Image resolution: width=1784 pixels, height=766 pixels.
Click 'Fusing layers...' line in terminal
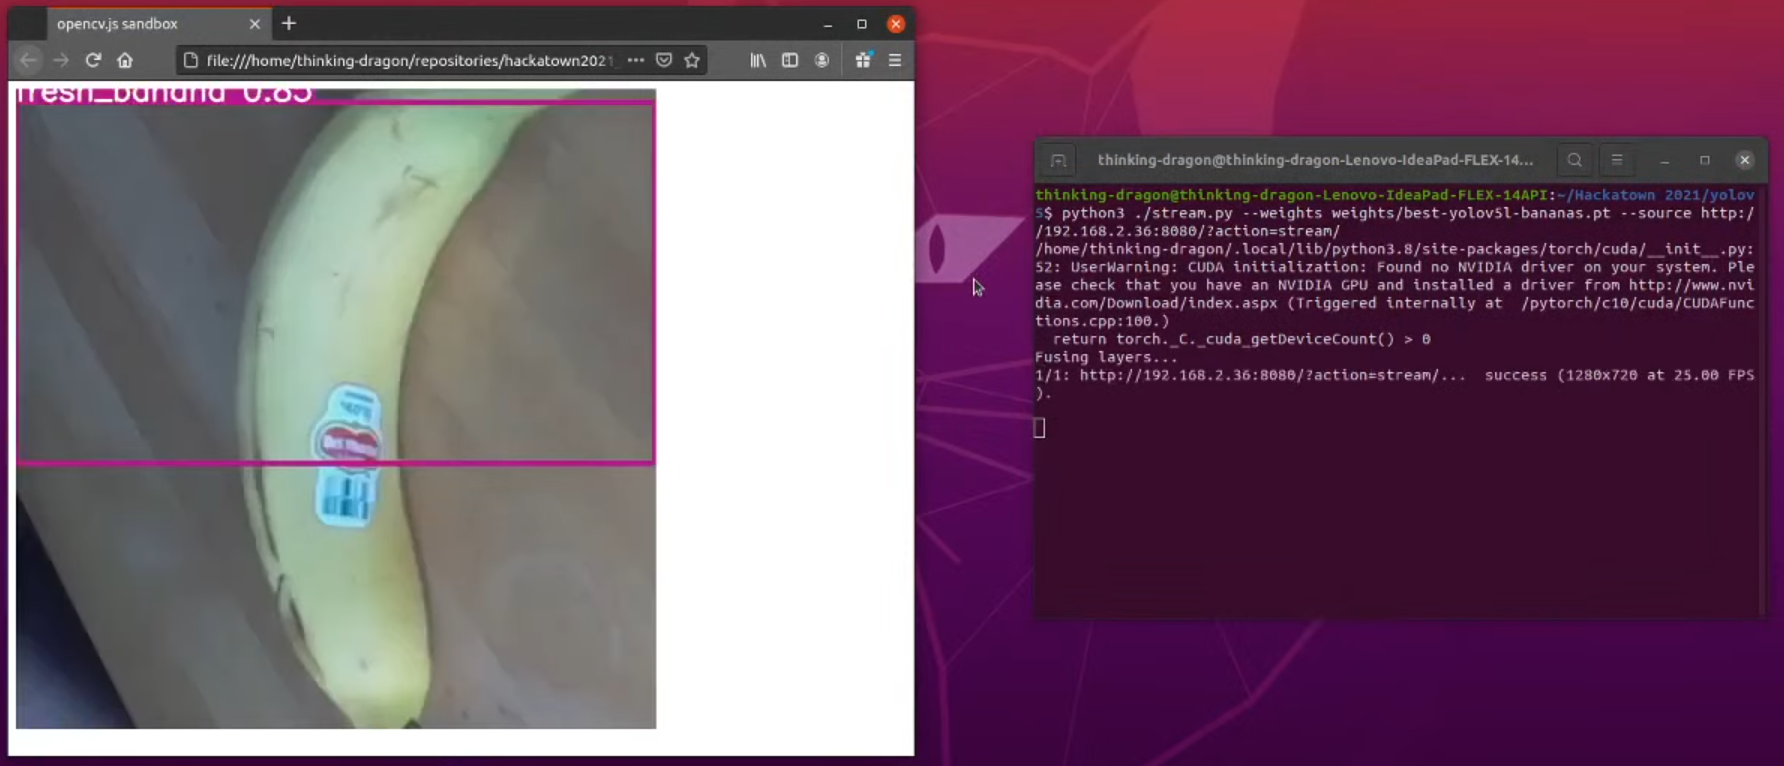click(1107, 357)
